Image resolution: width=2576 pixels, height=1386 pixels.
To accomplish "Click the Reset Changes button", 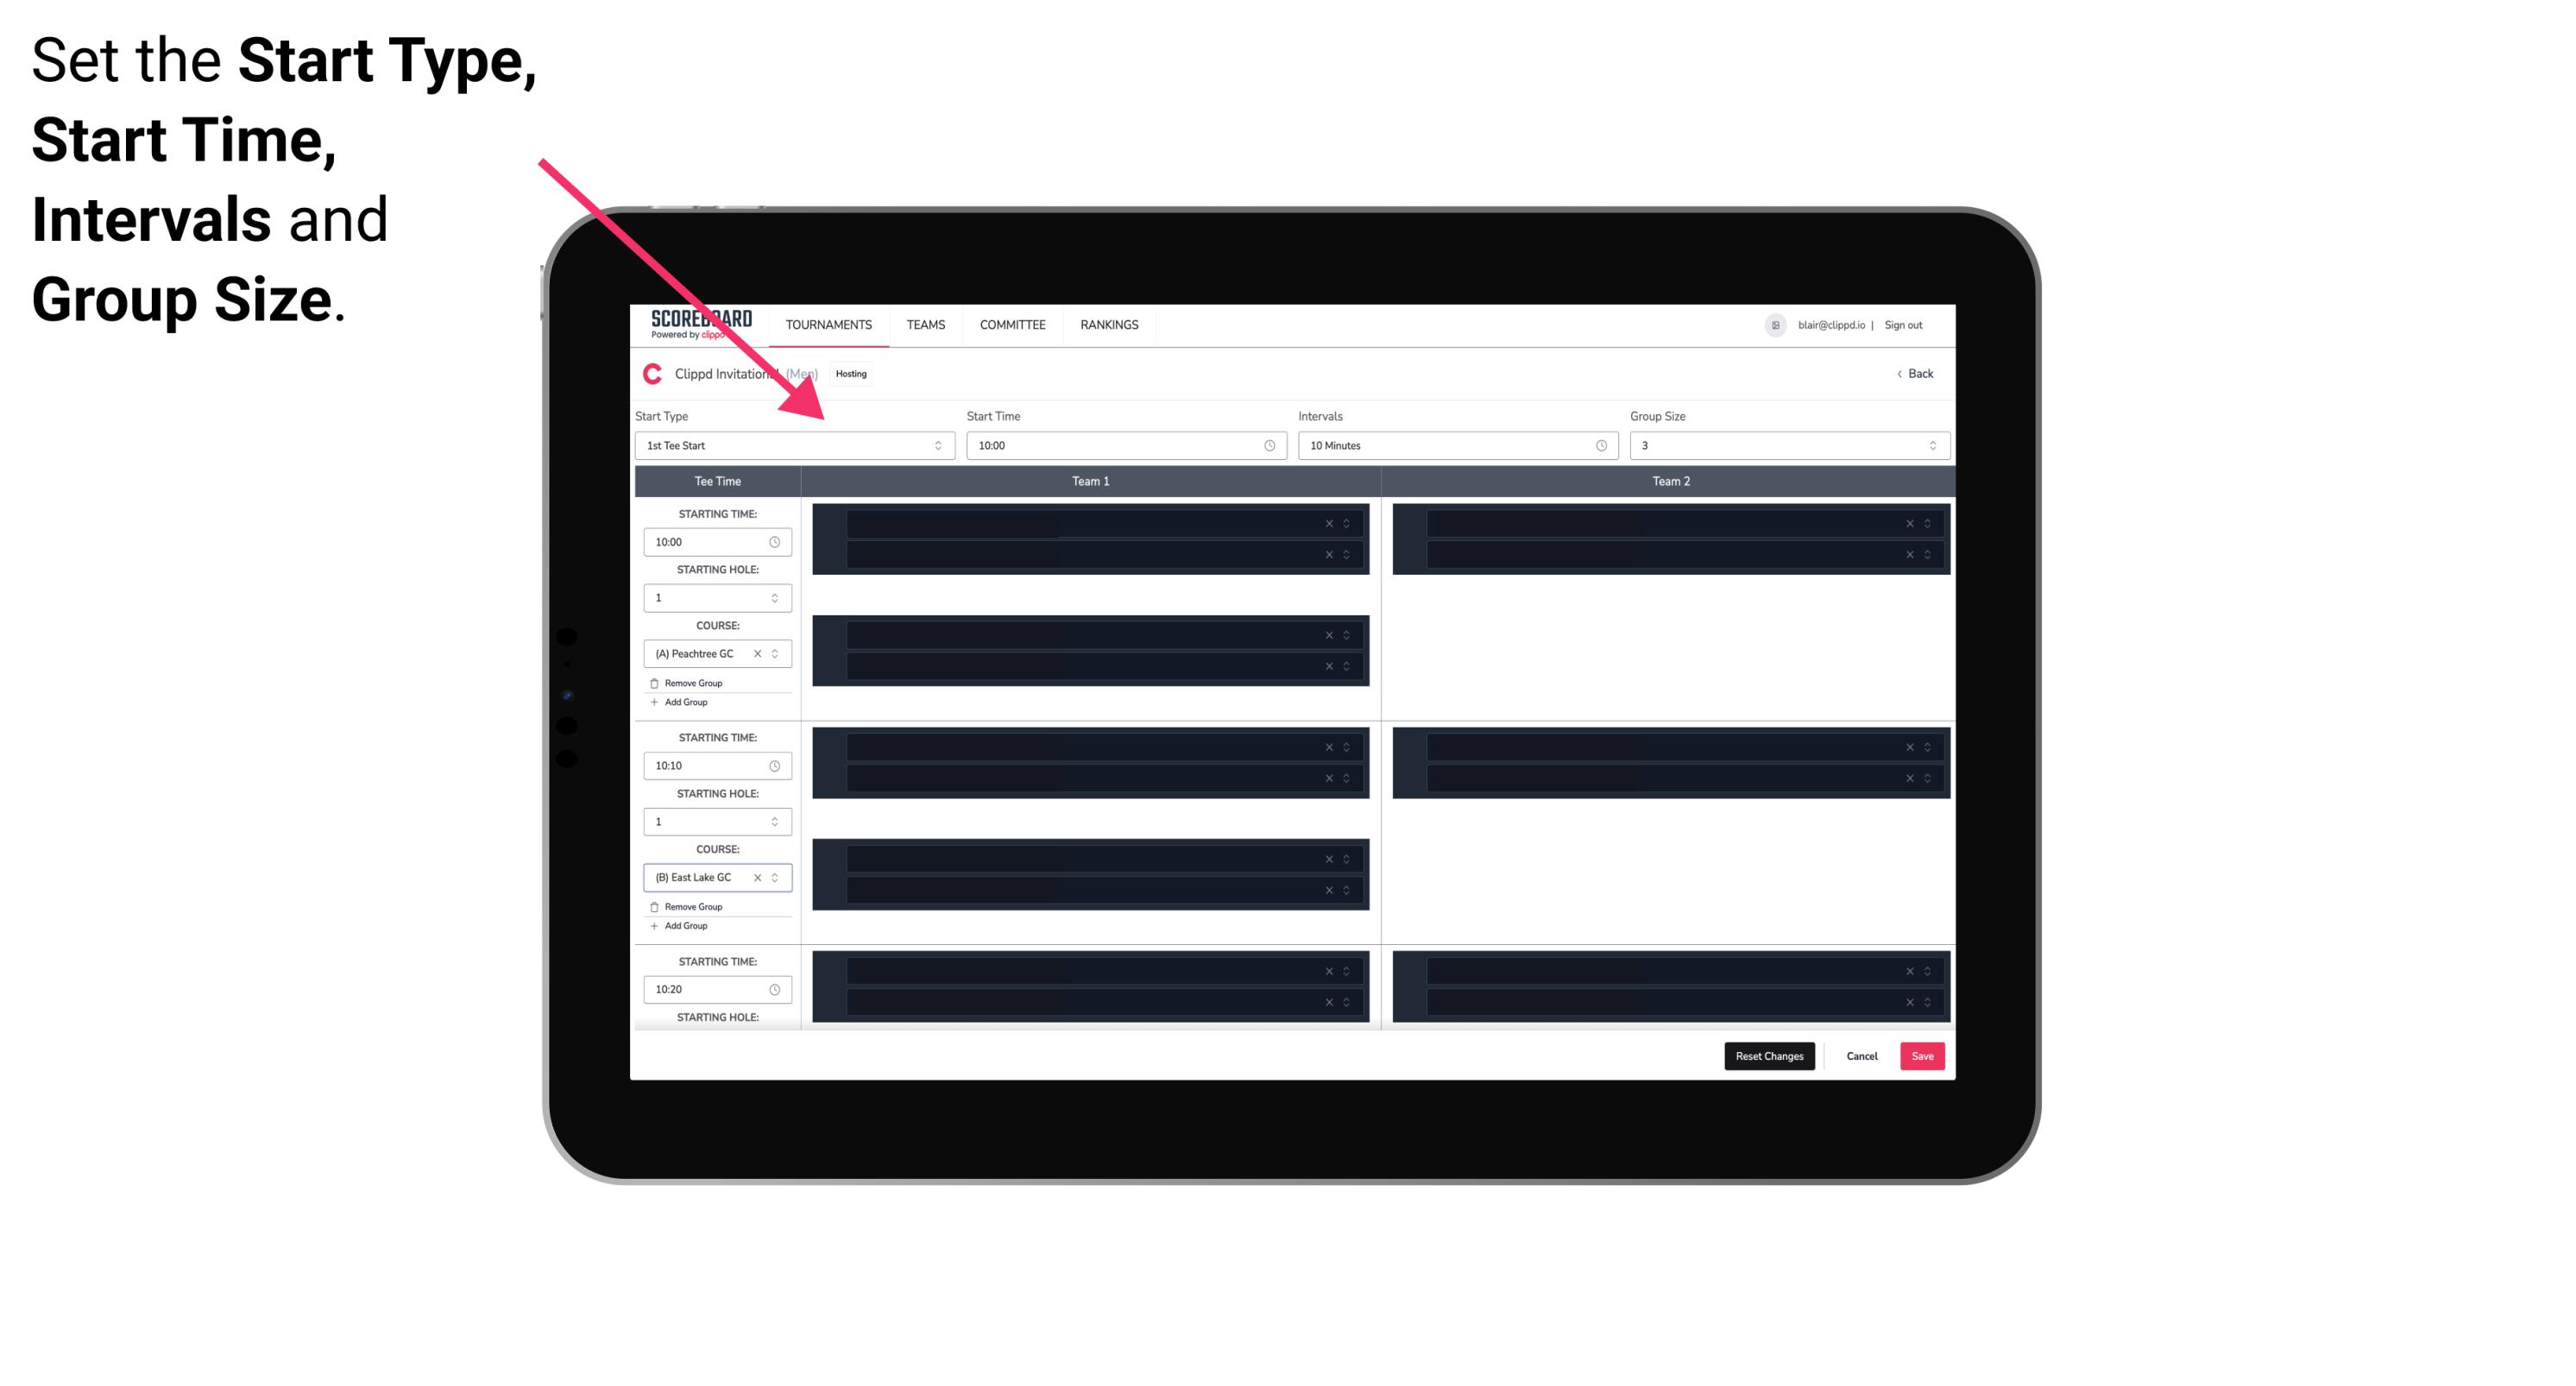I will pos(1769,1055).
